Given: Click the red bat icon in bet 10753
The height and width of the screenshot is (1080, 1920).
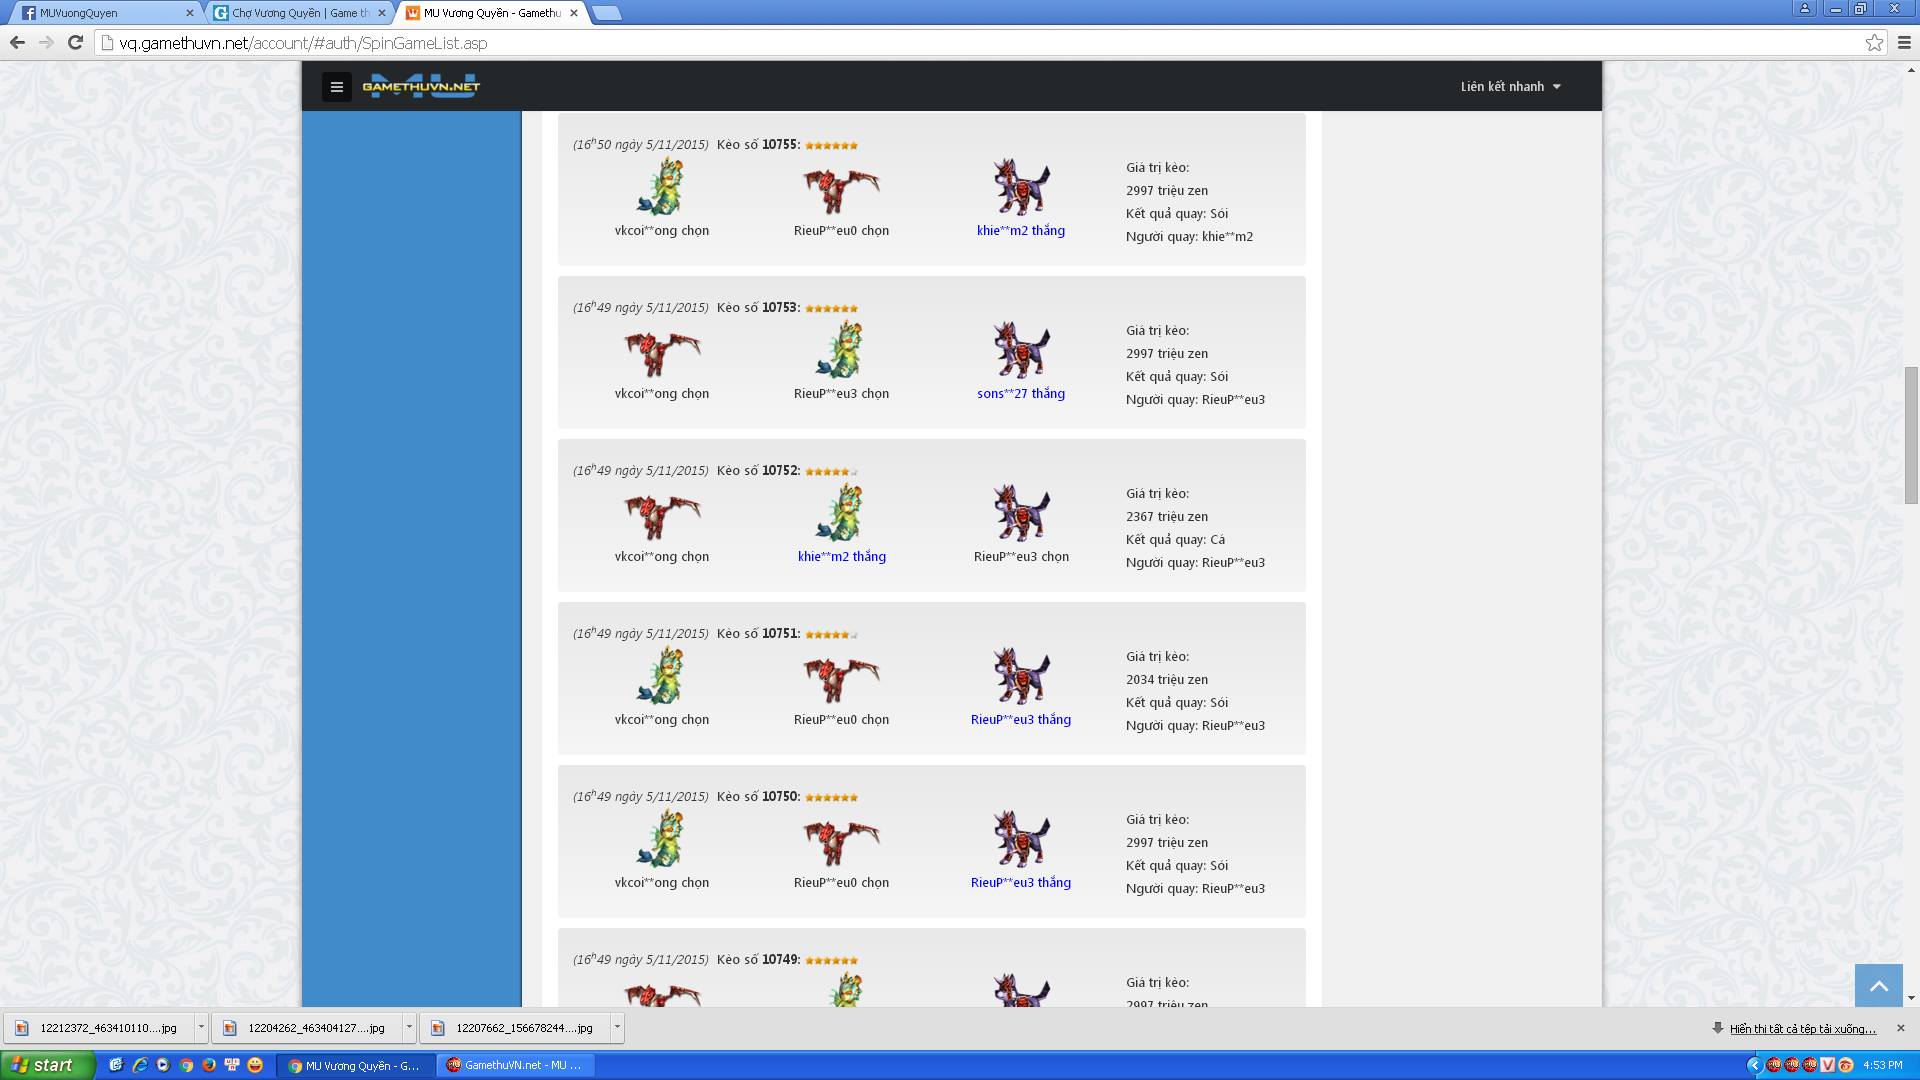Looking at the screenshot, I should [x=662, y=352].
